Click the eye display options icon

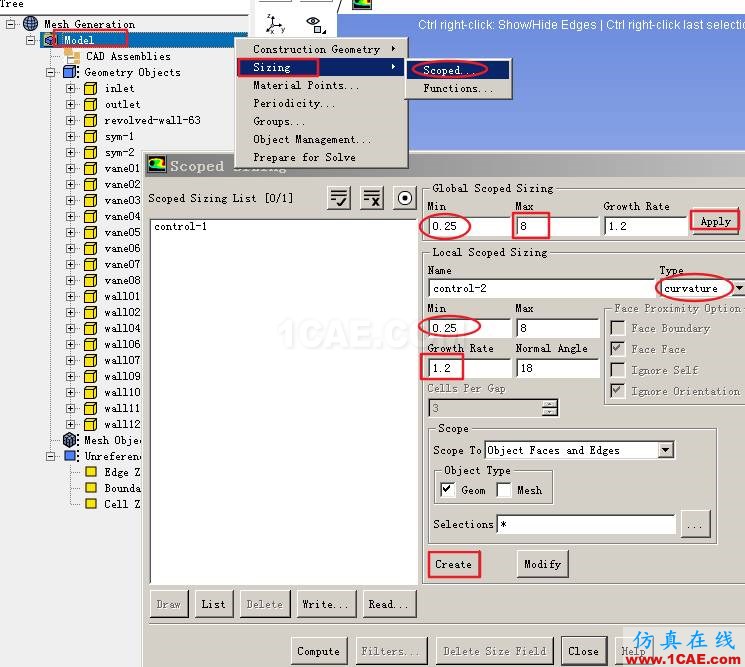point(316,24)
